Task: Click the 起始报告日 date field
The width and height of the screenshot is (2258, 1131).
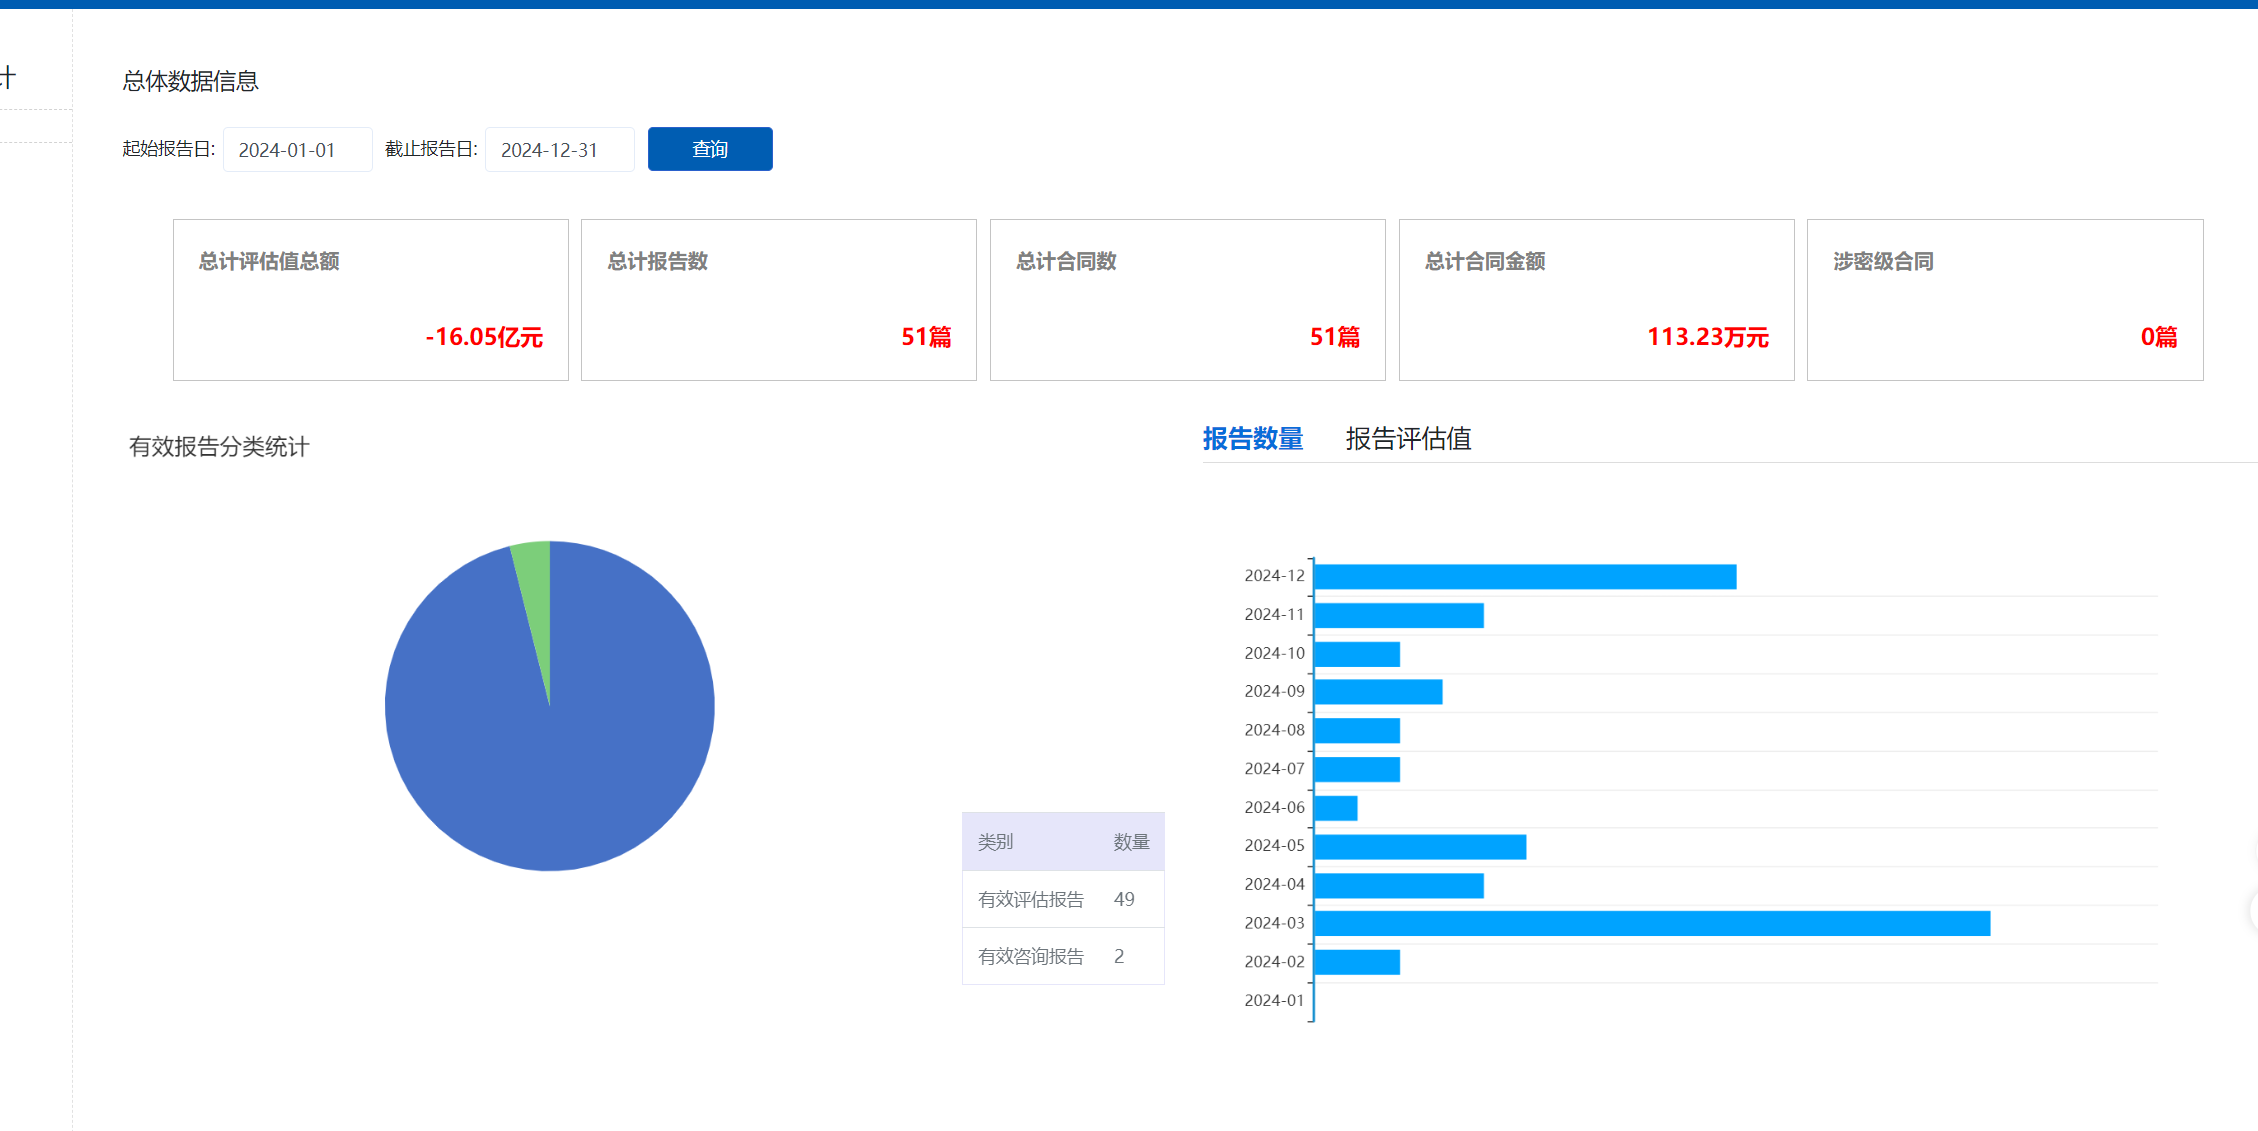Action: coord(297,150)
